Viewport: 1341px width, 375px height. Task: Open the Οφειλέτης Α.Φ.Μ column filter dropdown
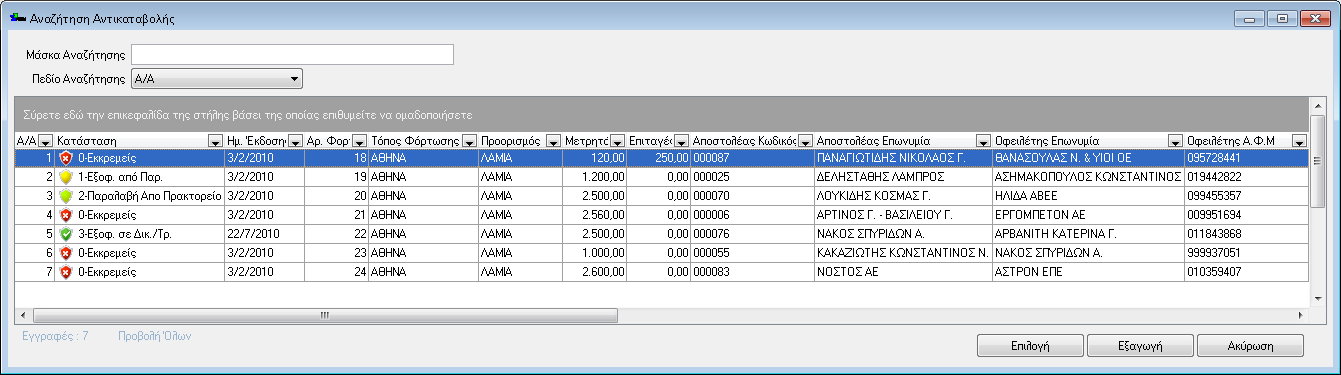pos(1299,140)
